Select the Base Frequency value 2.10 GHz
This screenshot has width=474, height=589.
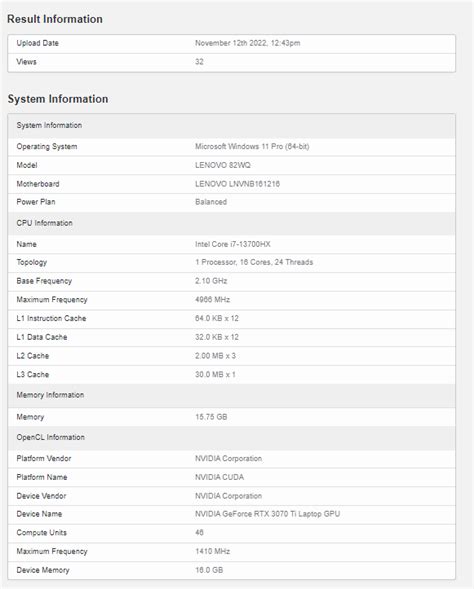coord(211,281)
